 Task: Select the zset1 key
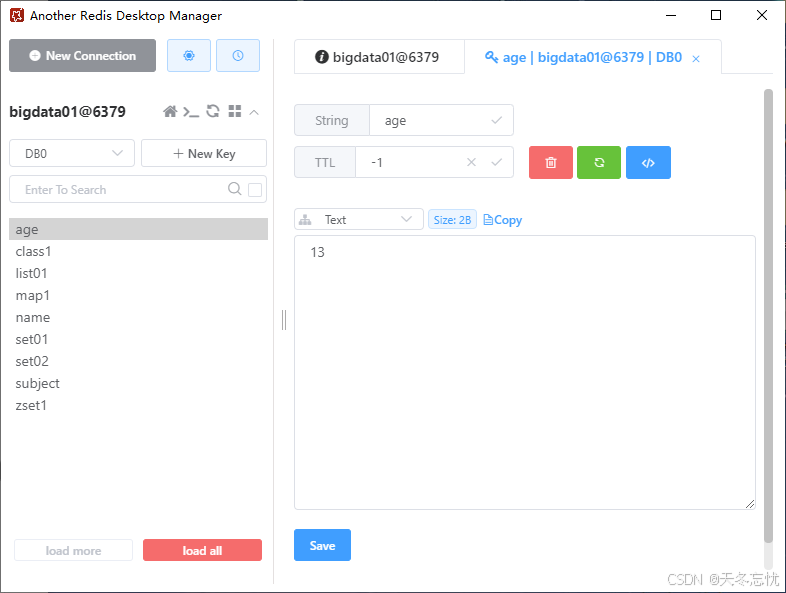138,405
